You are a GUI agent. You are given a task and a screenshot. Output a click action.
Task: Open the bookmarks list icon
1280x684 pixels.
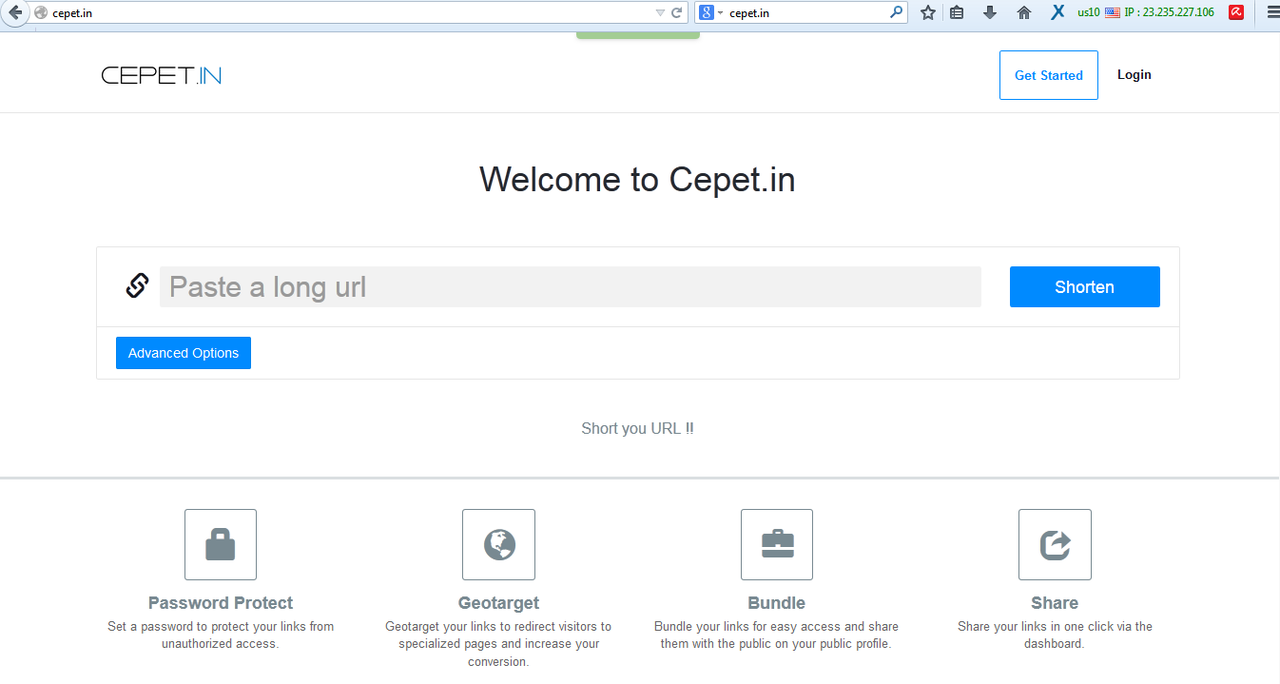(957, 13)
